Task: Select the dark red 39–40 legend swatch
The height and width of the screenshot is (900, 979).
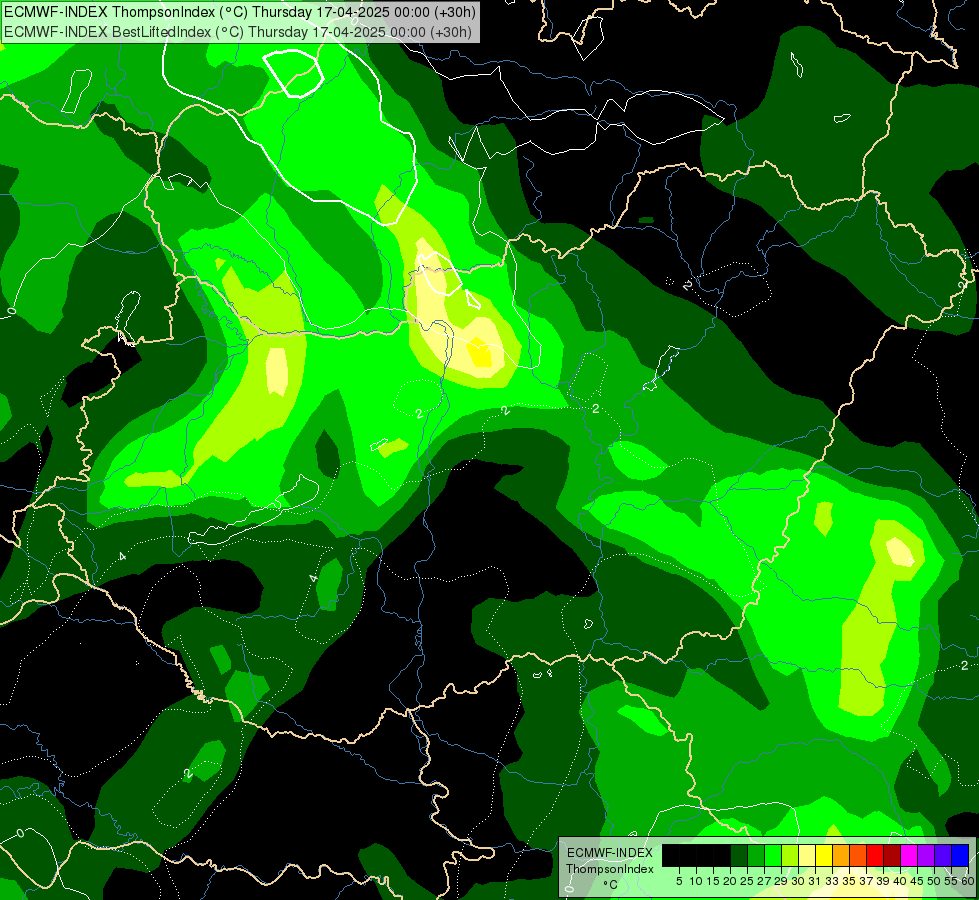Action: click(892, 855)
